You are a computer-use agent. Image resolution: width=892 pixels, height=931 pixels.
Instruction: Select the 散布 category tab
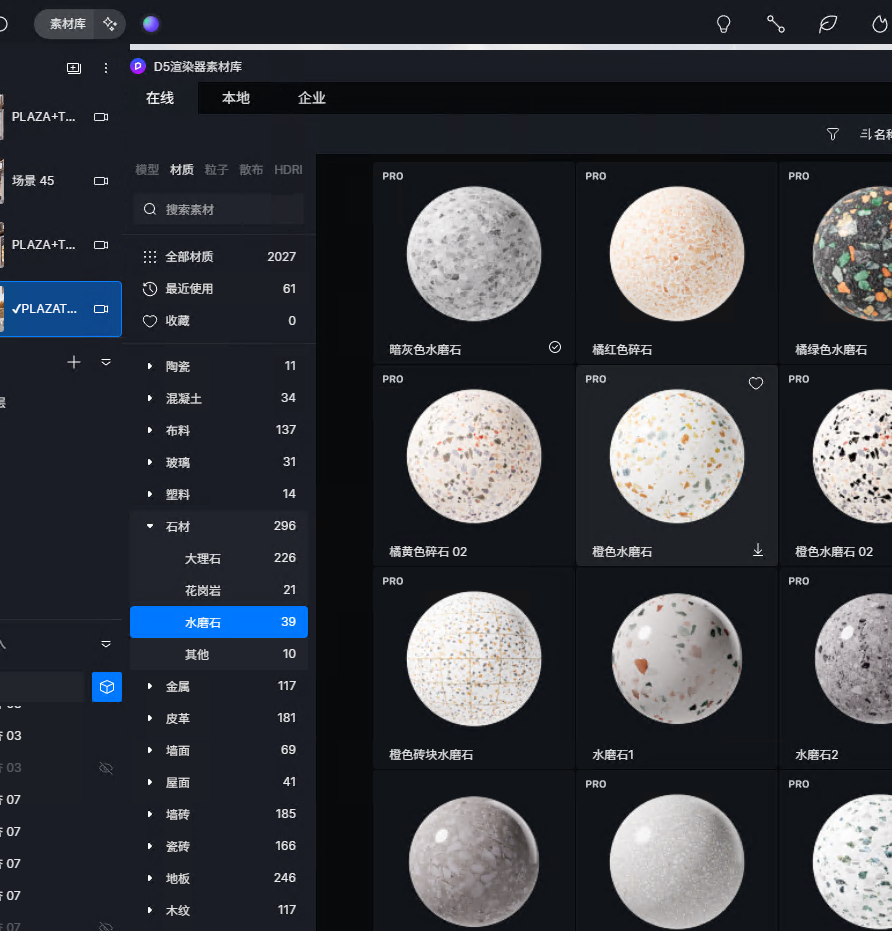[x=251, y=170]
